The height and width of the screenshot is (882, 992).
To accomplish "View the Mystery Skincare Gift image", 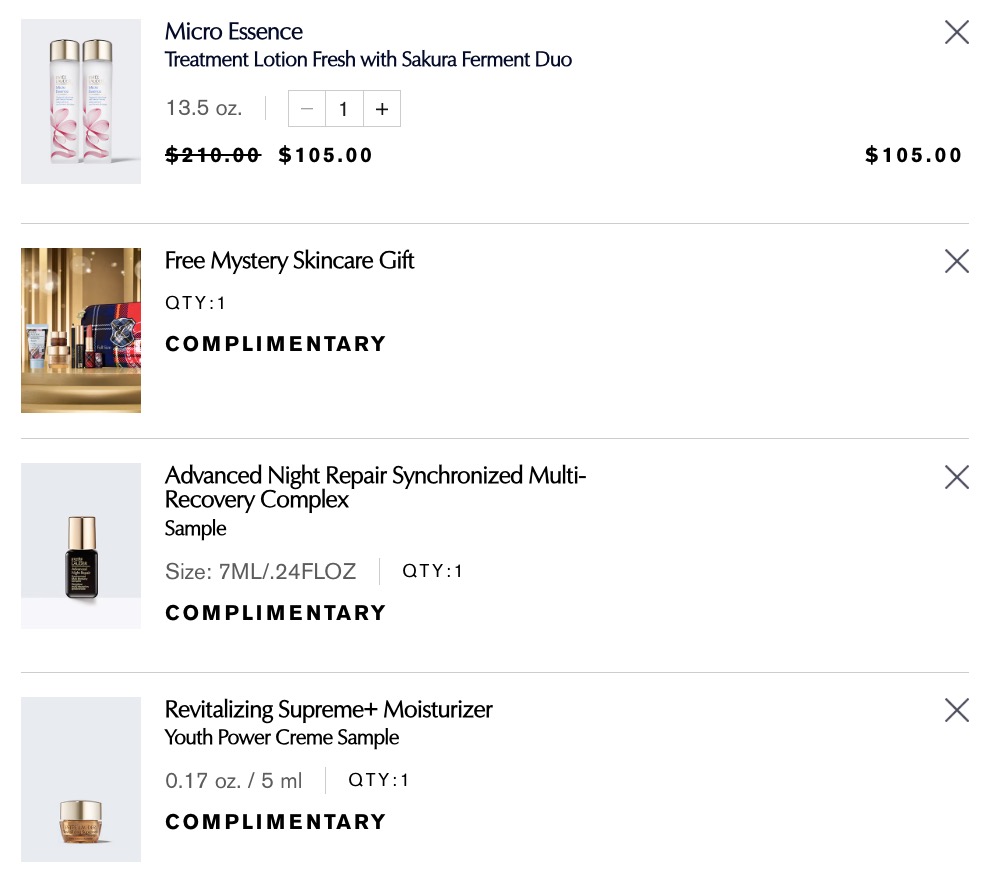I will (x=81, y=331).
